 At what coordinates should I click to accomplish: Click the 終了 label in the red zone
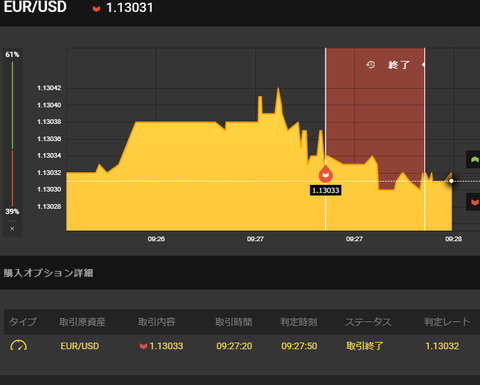click(399, 65)
